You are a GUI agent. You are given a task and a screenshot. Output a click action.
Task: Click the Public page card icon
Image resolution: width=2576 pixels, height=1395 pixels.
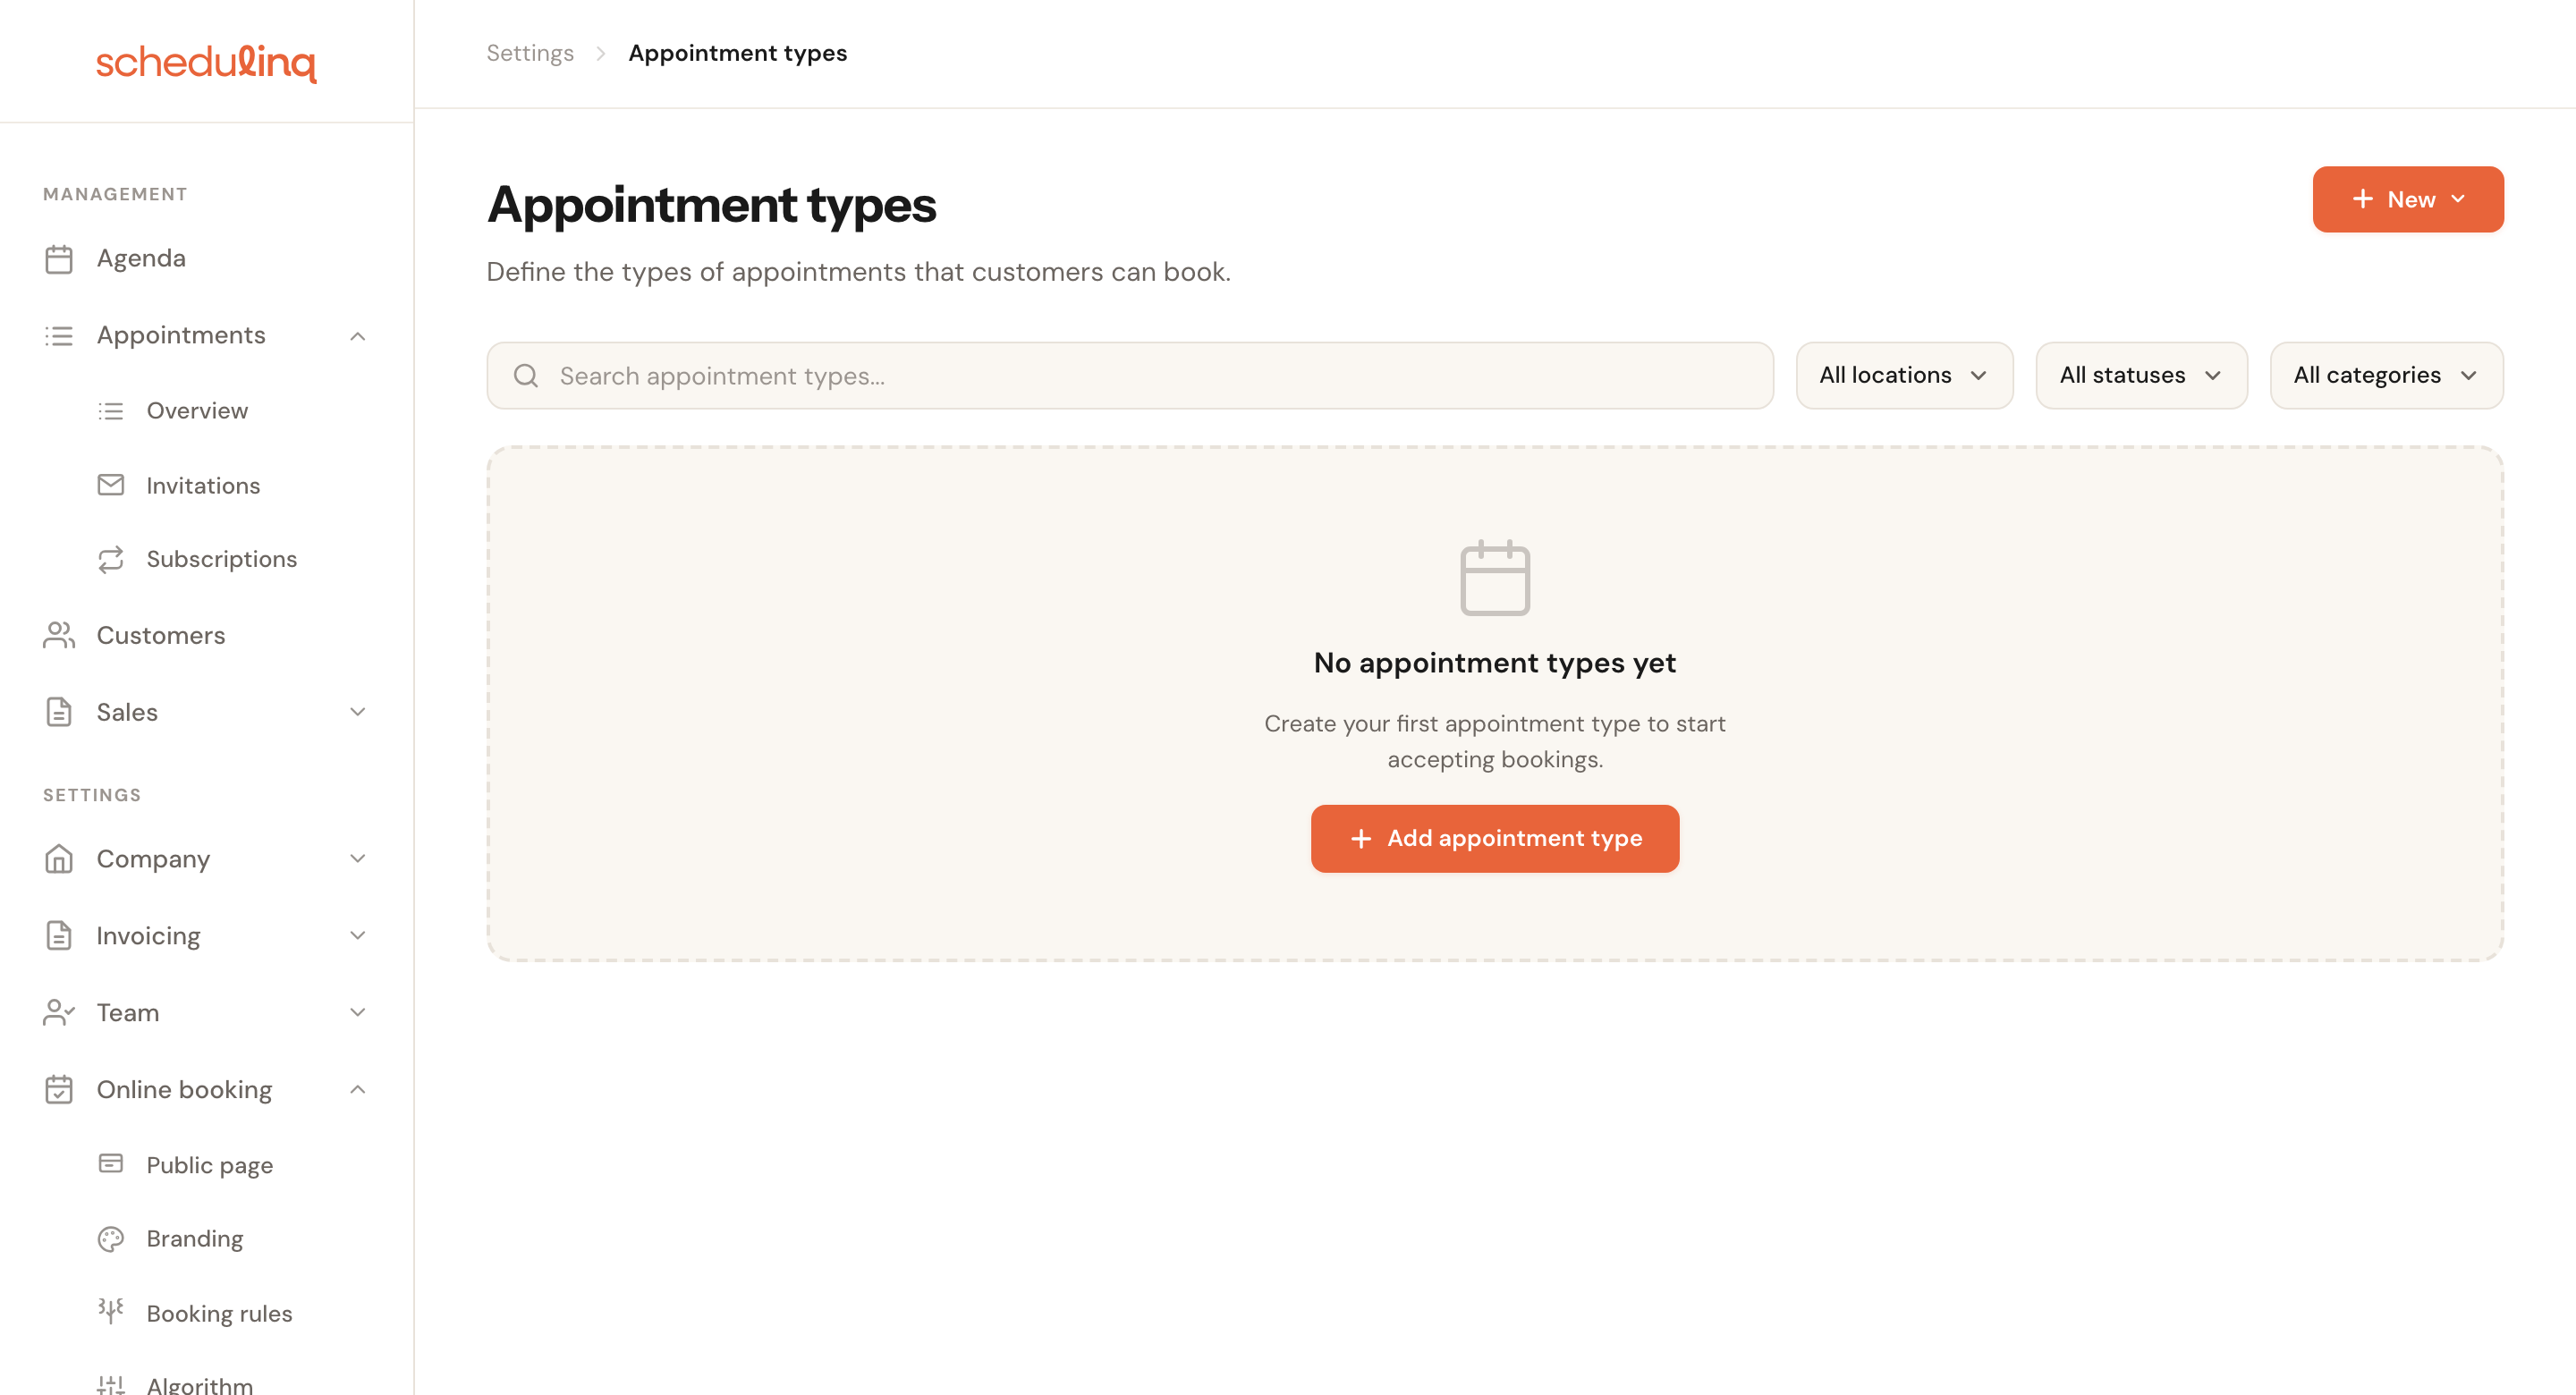(111, 1164)
